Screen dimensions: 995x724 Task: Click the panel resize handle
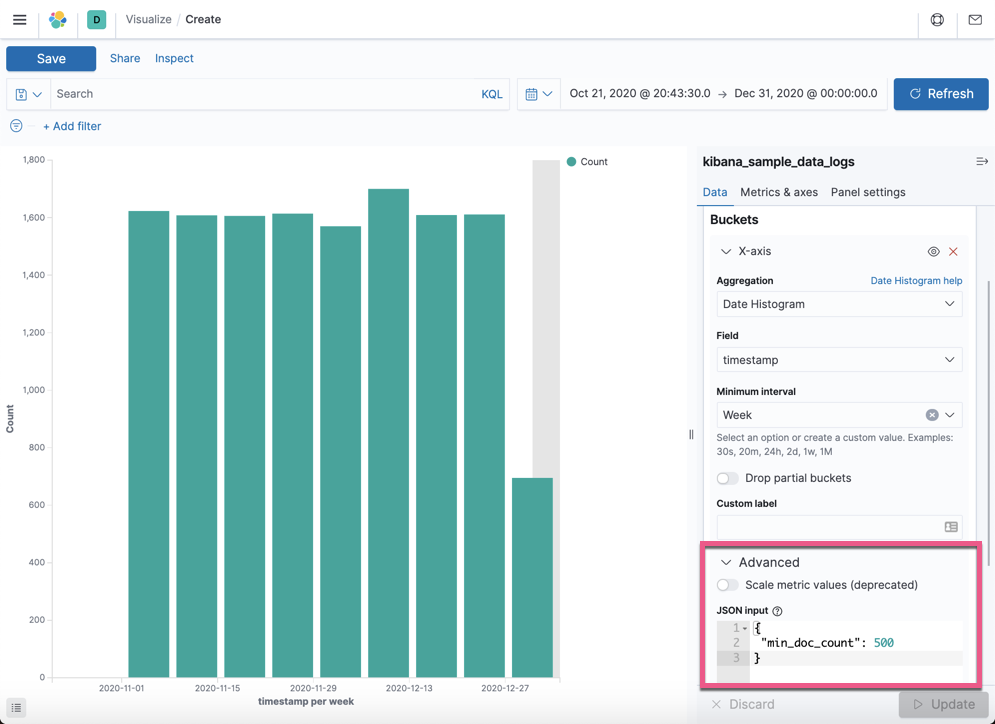pos(691,435)
